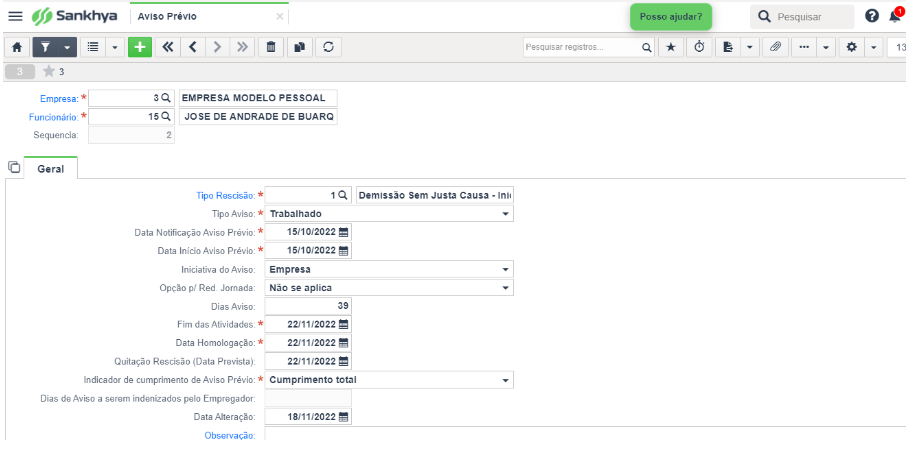922x465 pixels.
Task: Select the Geral tab
Action: click(x=51, y=169)
